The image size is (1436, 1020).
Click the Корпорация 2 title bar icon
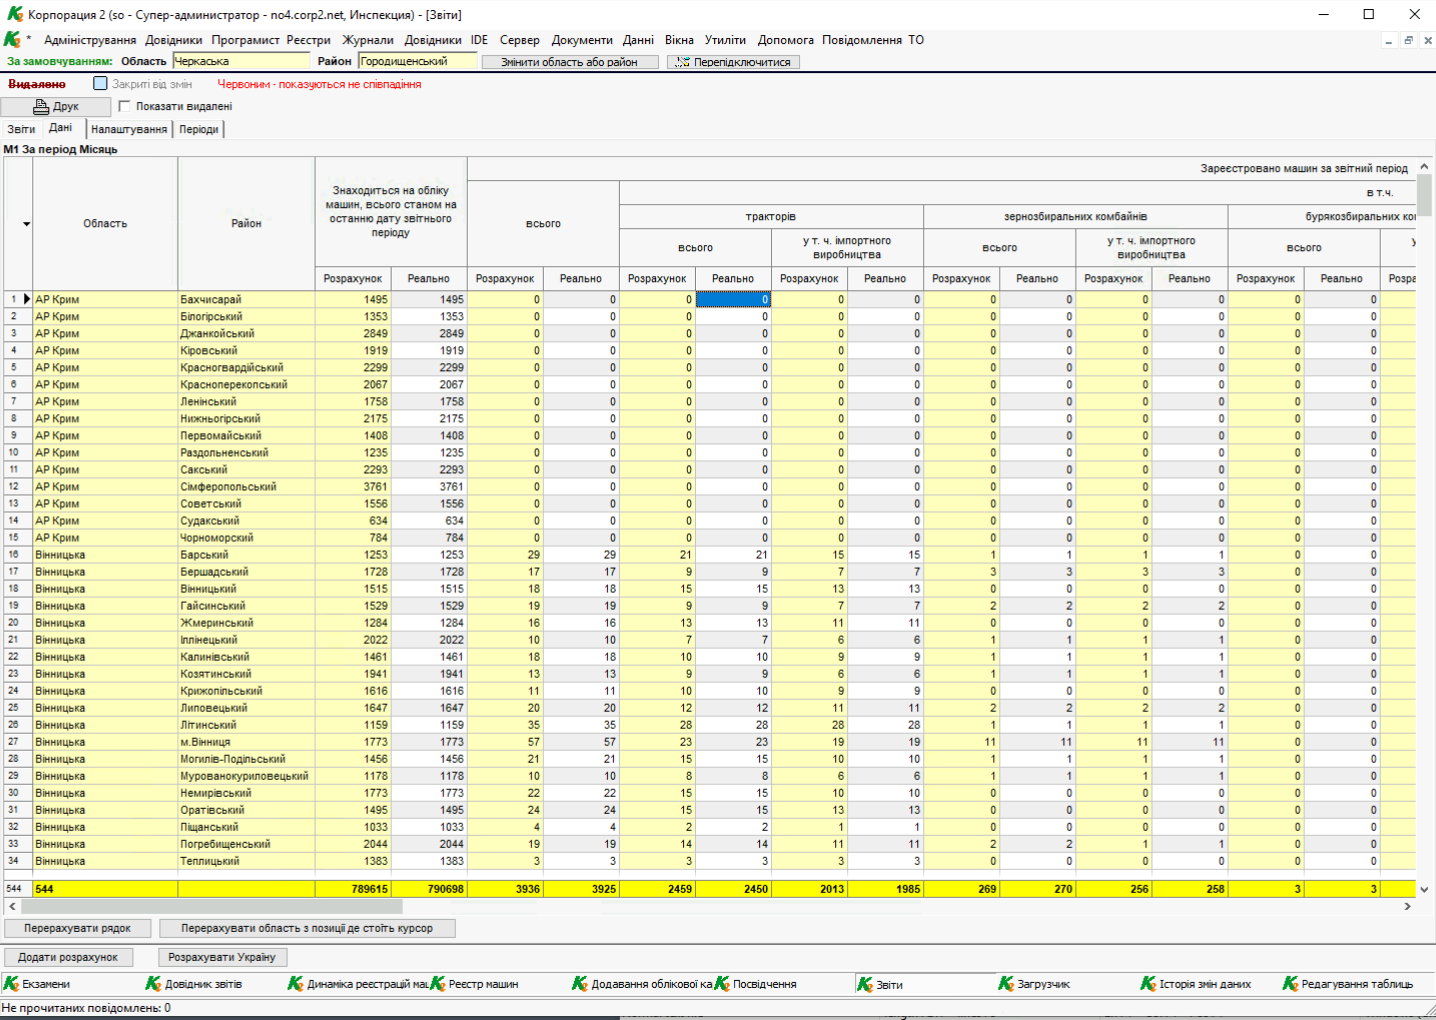pyautogui.click(x=14, y=14)
